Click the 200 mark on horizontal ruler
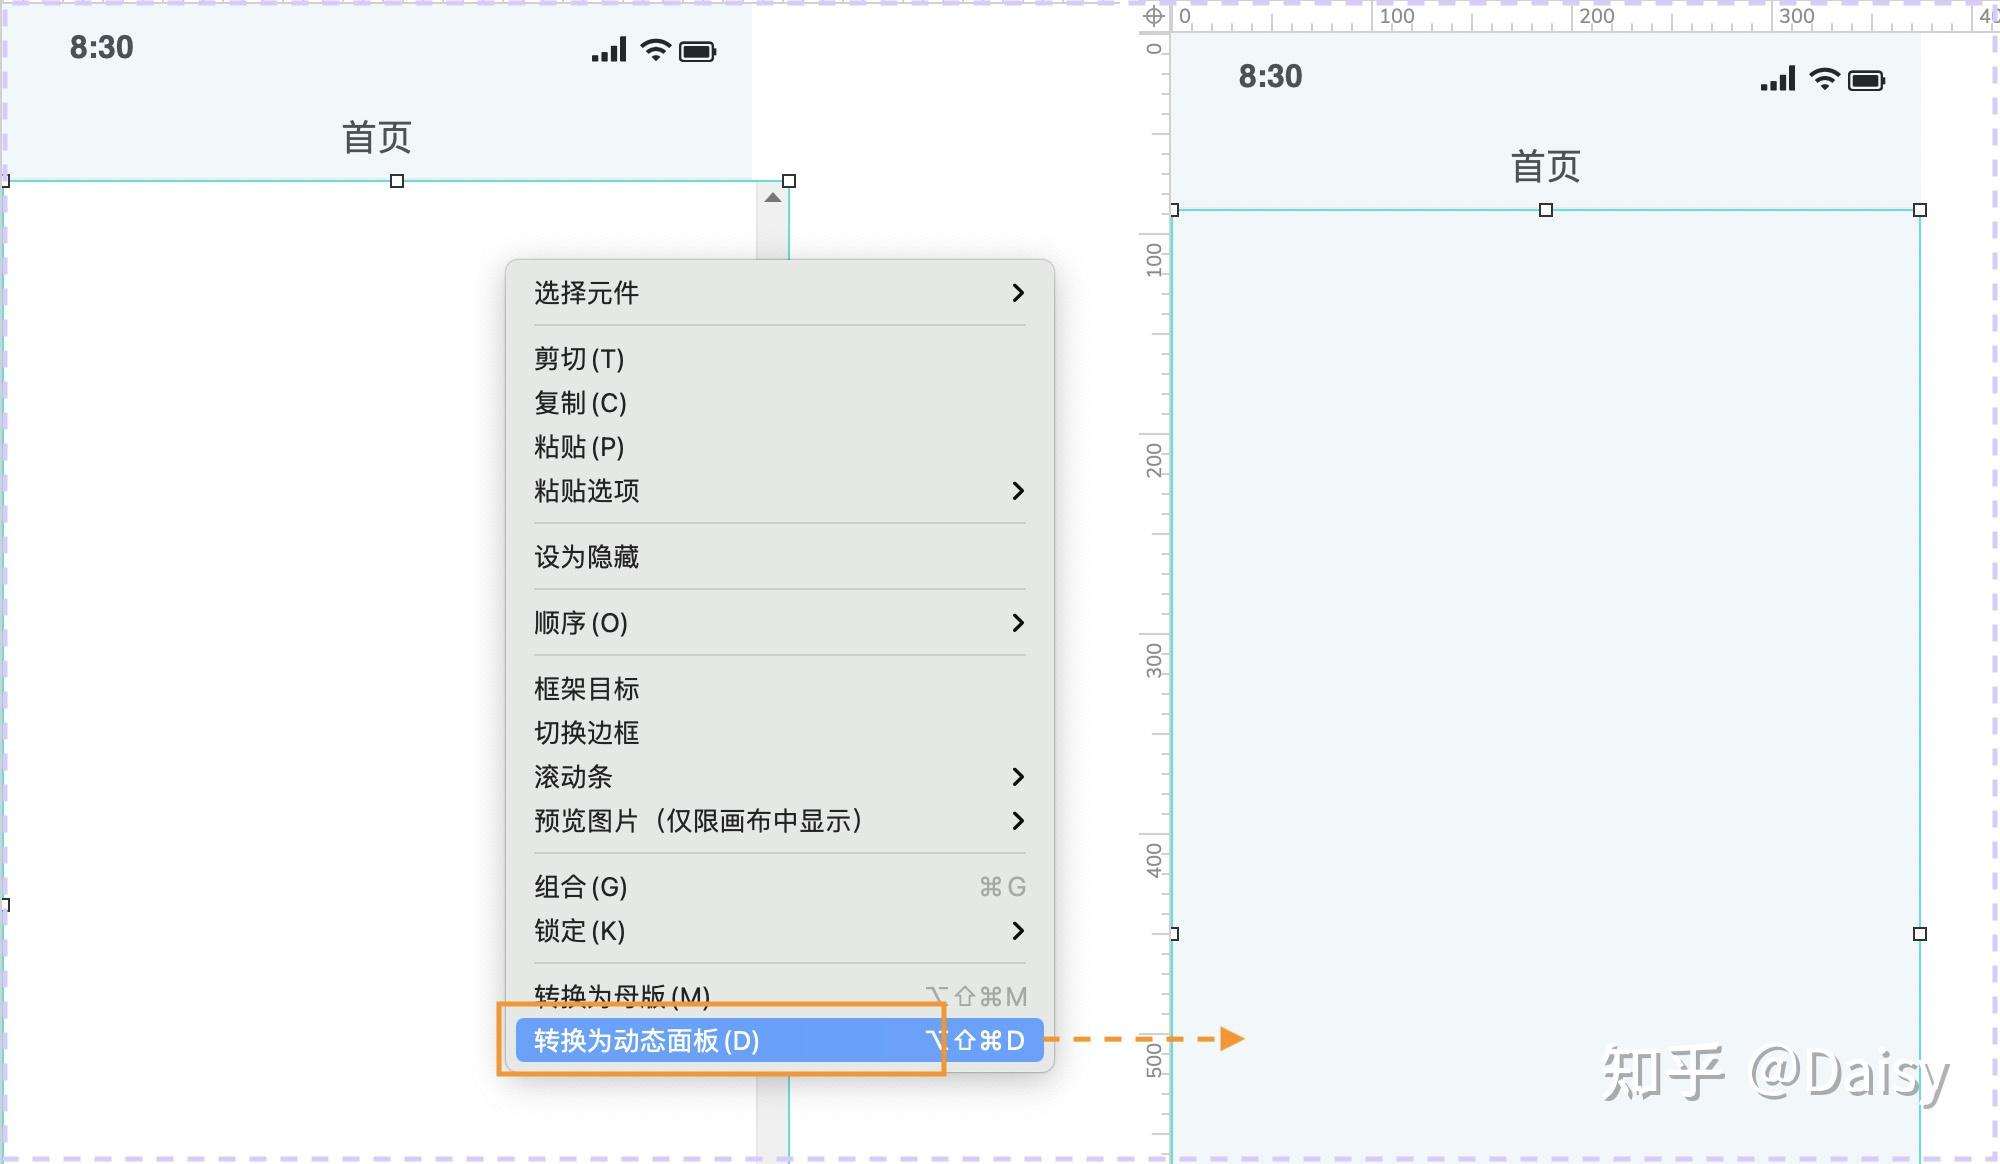 pos(1596,16)
